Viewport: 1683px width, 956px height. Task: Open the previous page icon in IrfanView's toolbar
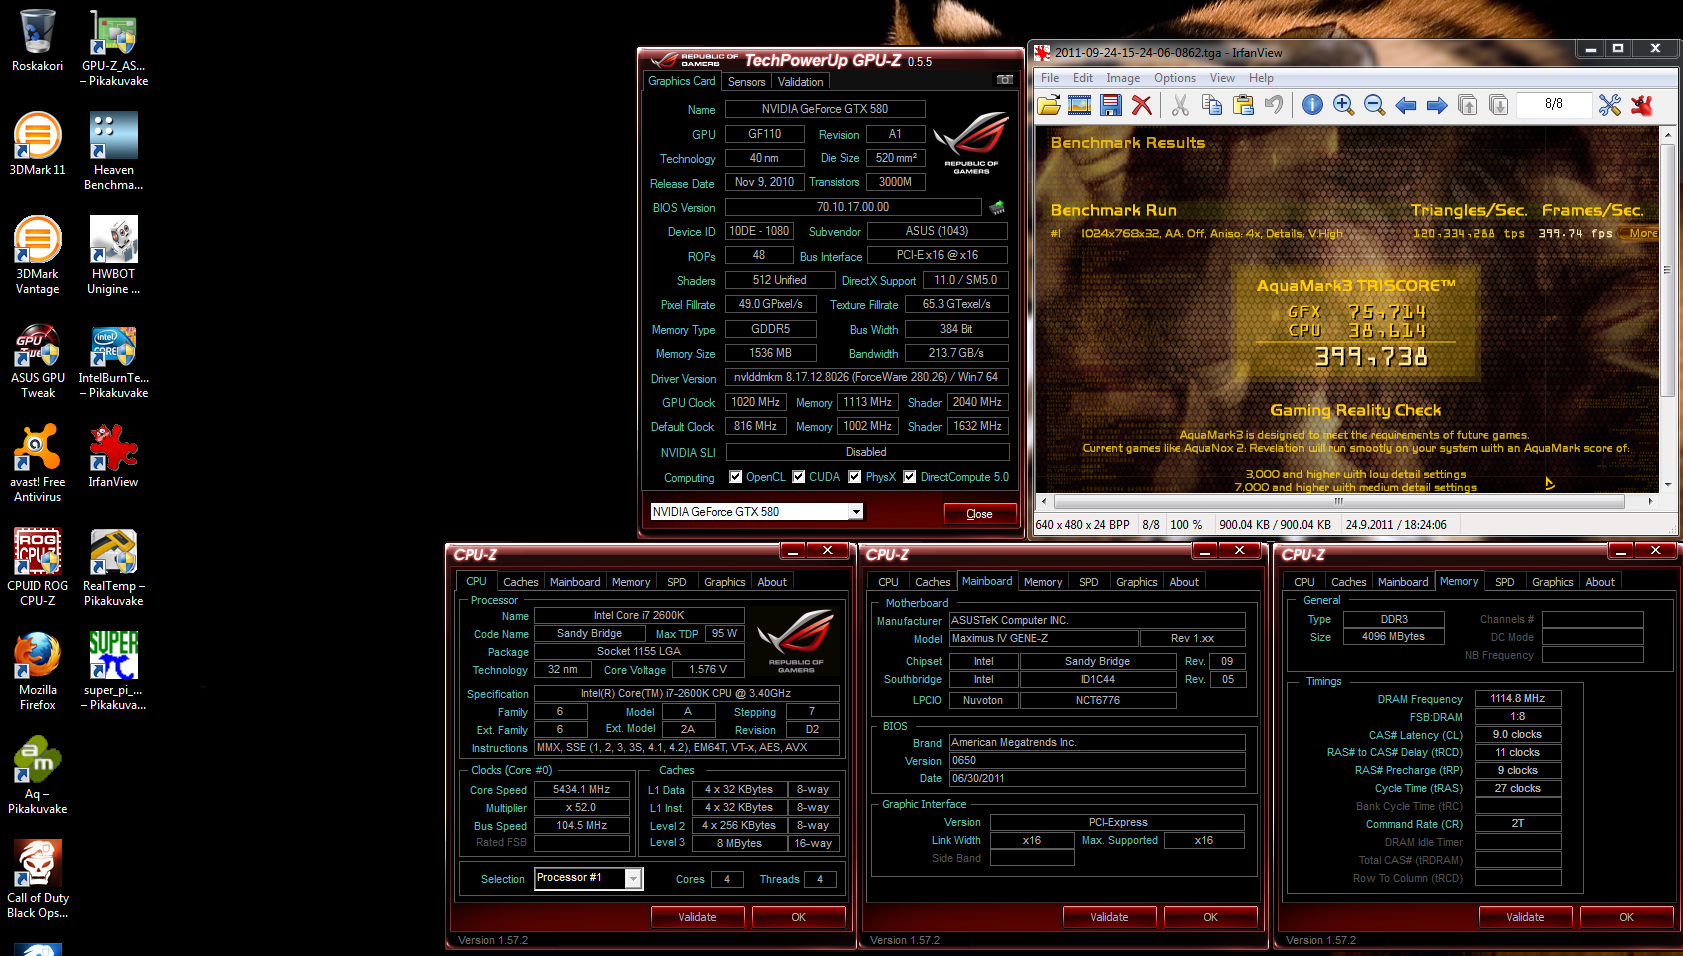[x=1468, y=105]
